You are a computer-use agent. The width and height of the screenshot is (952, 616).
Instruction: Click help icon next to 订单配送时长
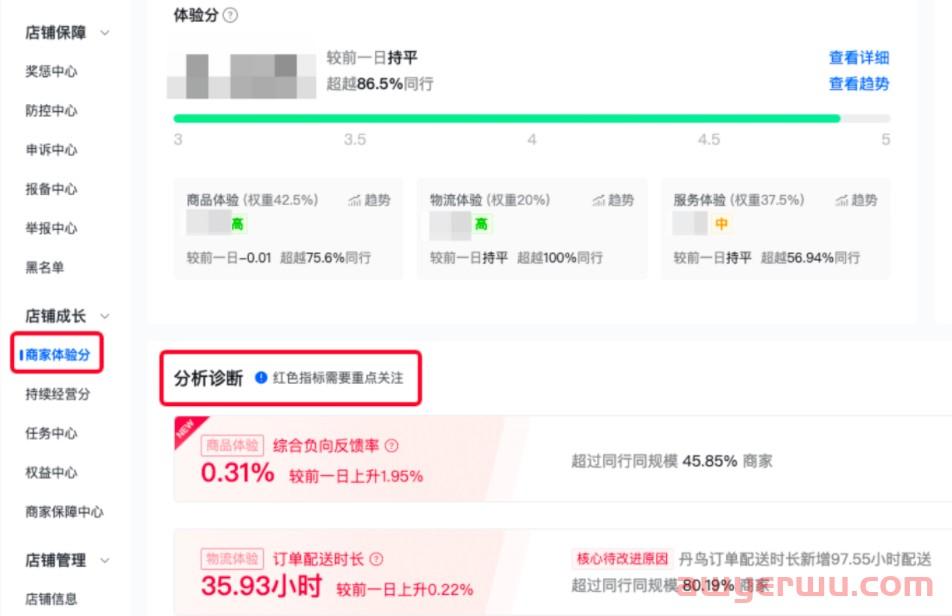coord(376,559)
